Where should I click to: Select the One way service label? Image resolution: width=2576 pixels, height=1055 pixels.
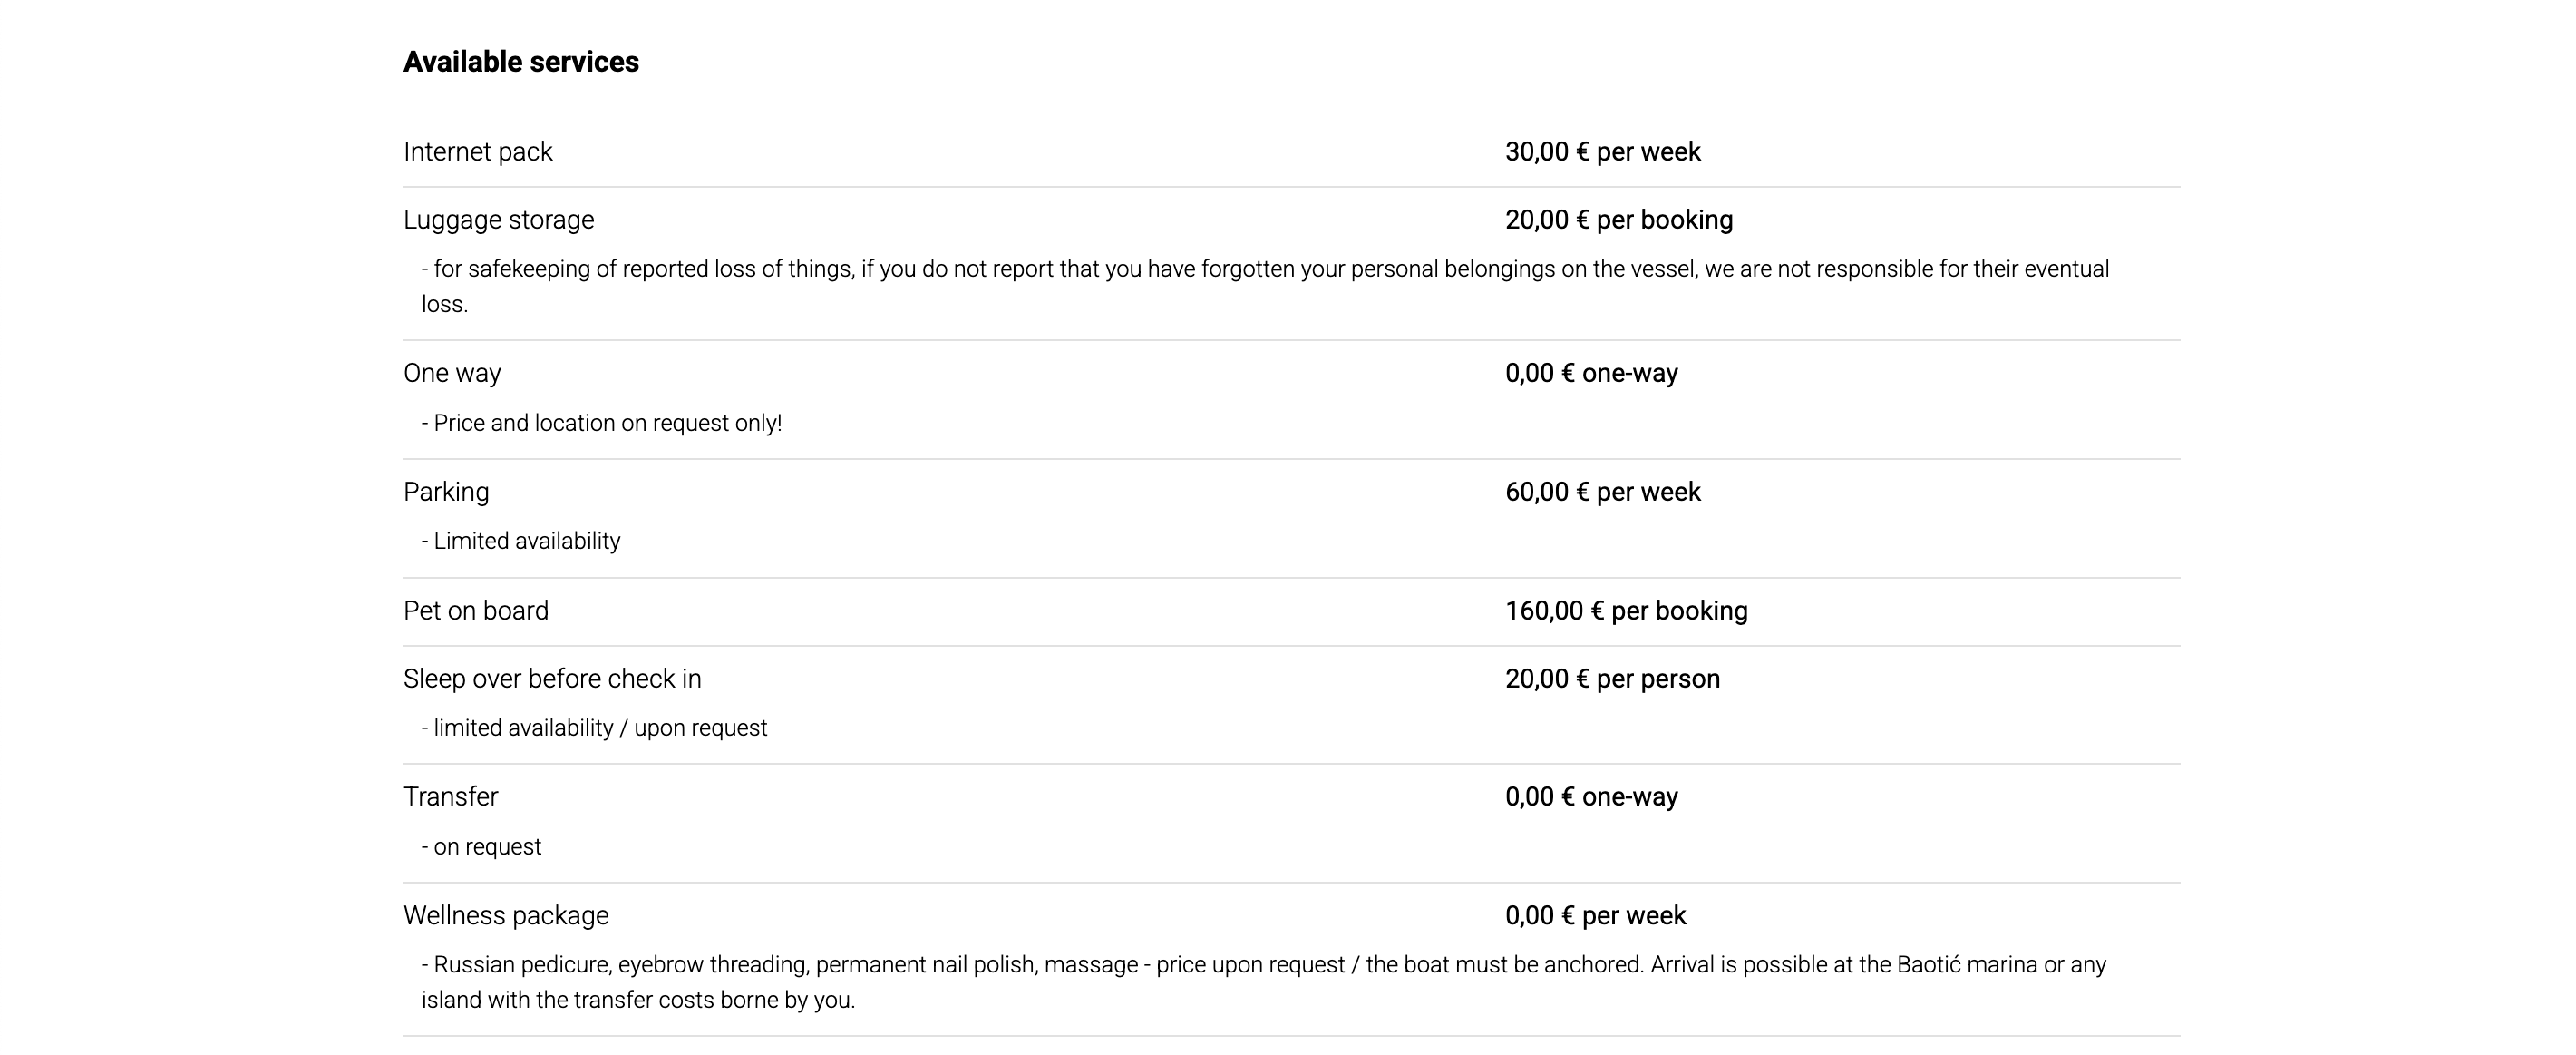click(x=452, y=373)
